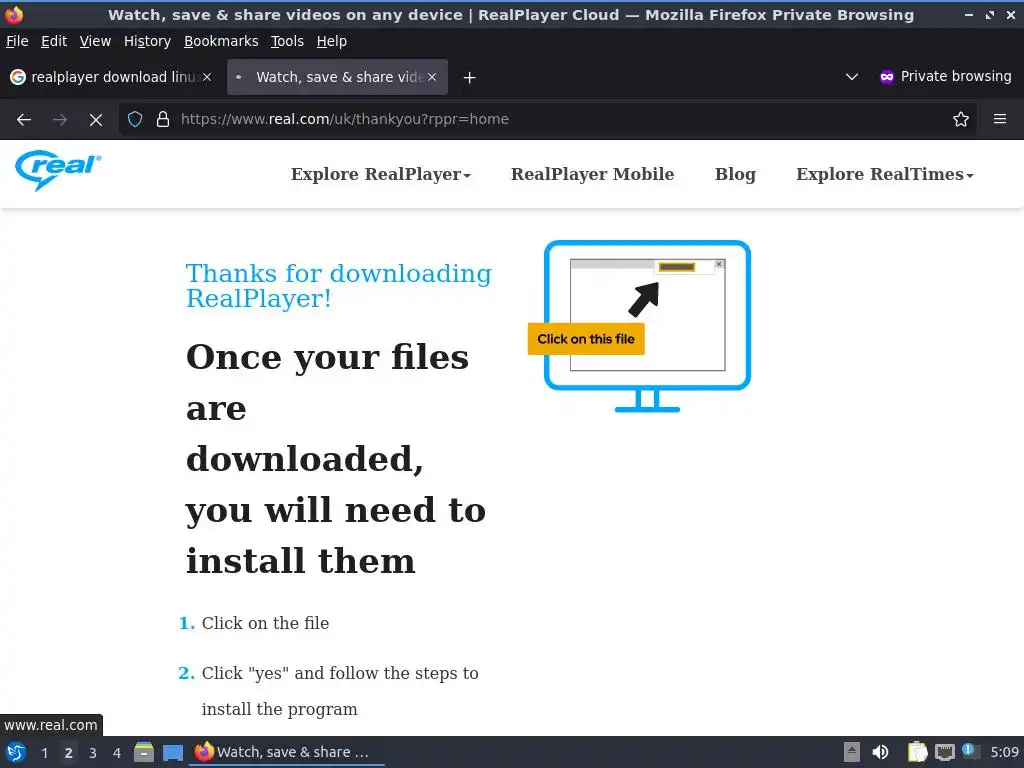This screenshot has width=1024, height=768.
Task: Switch to workspace 2
Action: click(x=69, y=753)
